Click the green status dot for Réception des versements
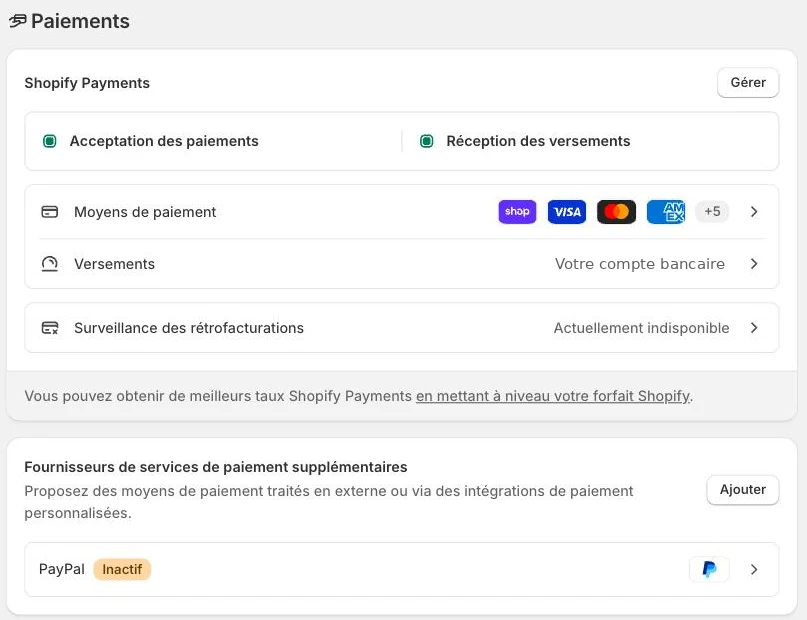Image resolution: width=807 pixels, height=620 pixels. click(427, 141)
